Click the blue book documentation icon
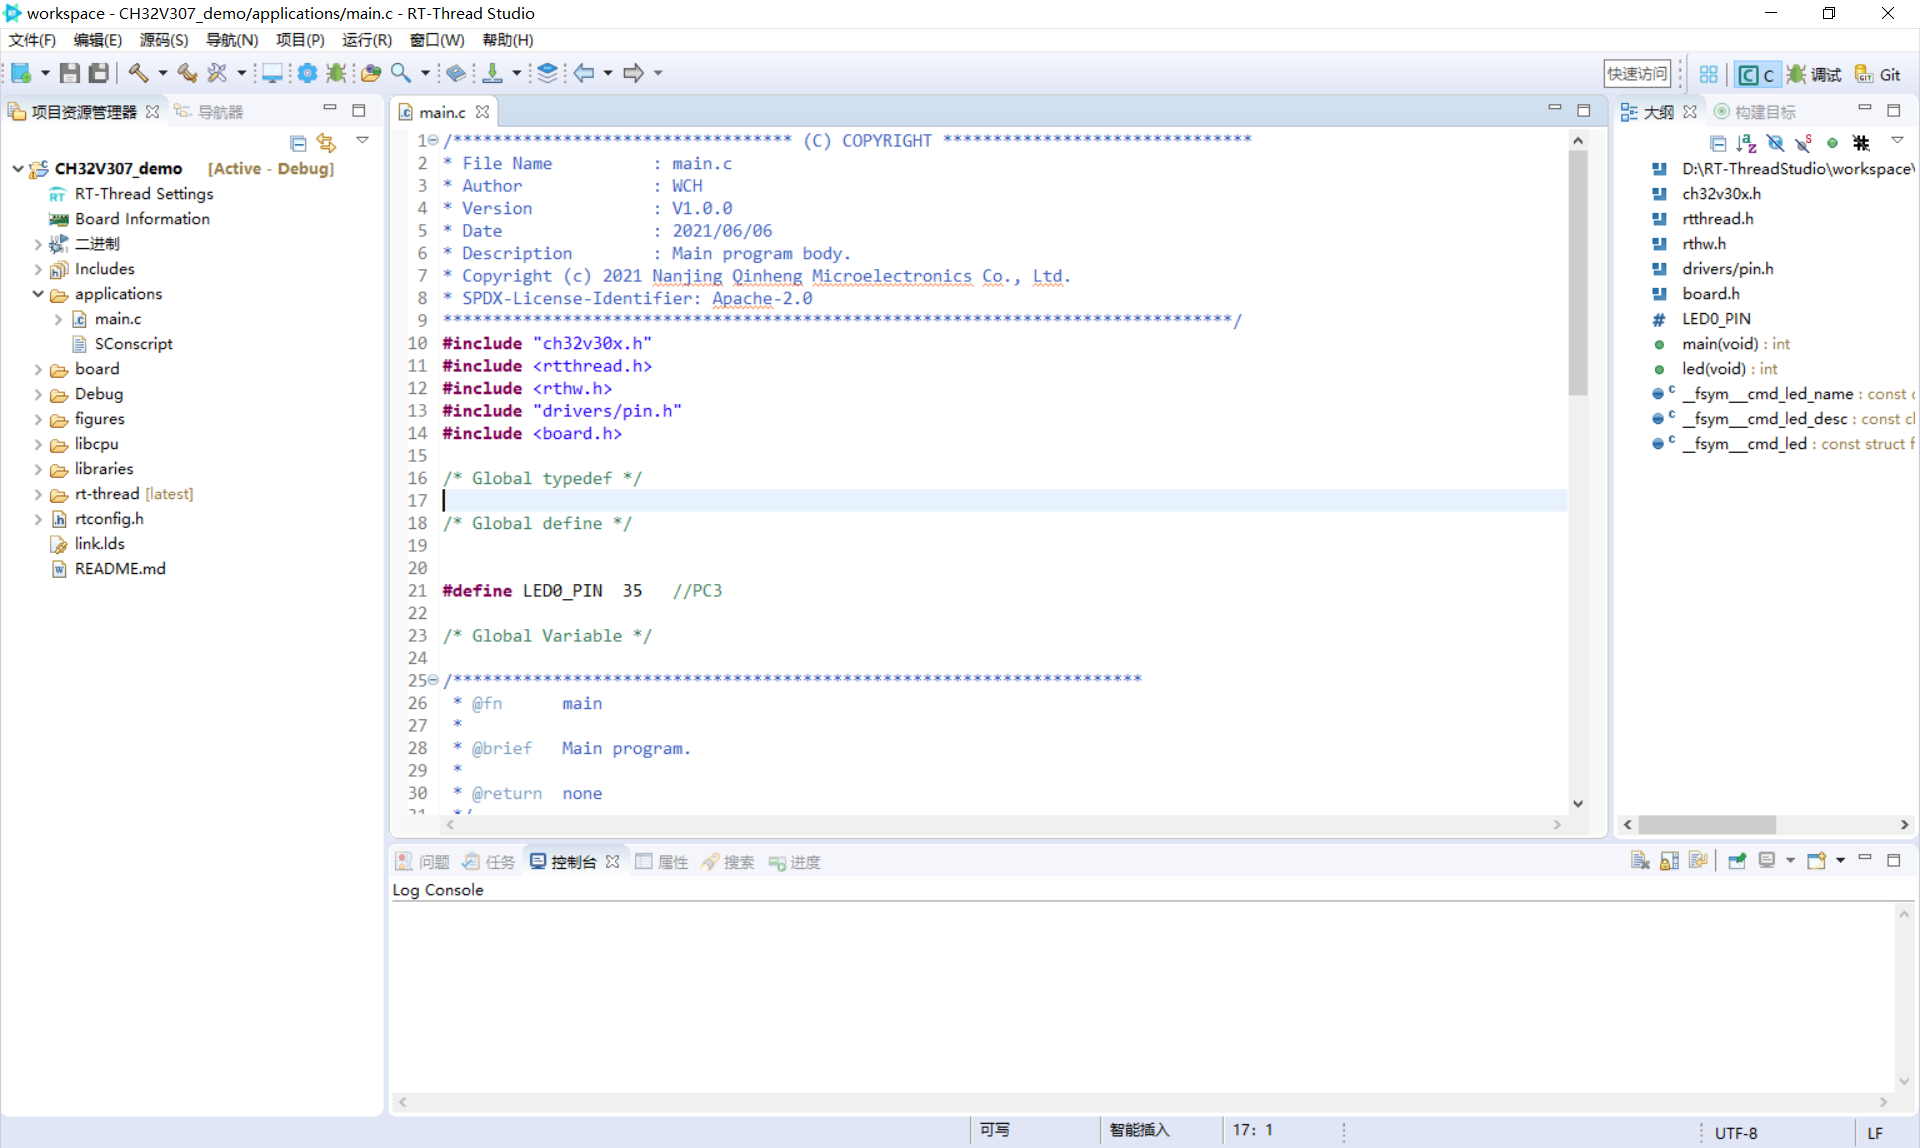Screen dimensions: 1920x1148 (456, 73)
